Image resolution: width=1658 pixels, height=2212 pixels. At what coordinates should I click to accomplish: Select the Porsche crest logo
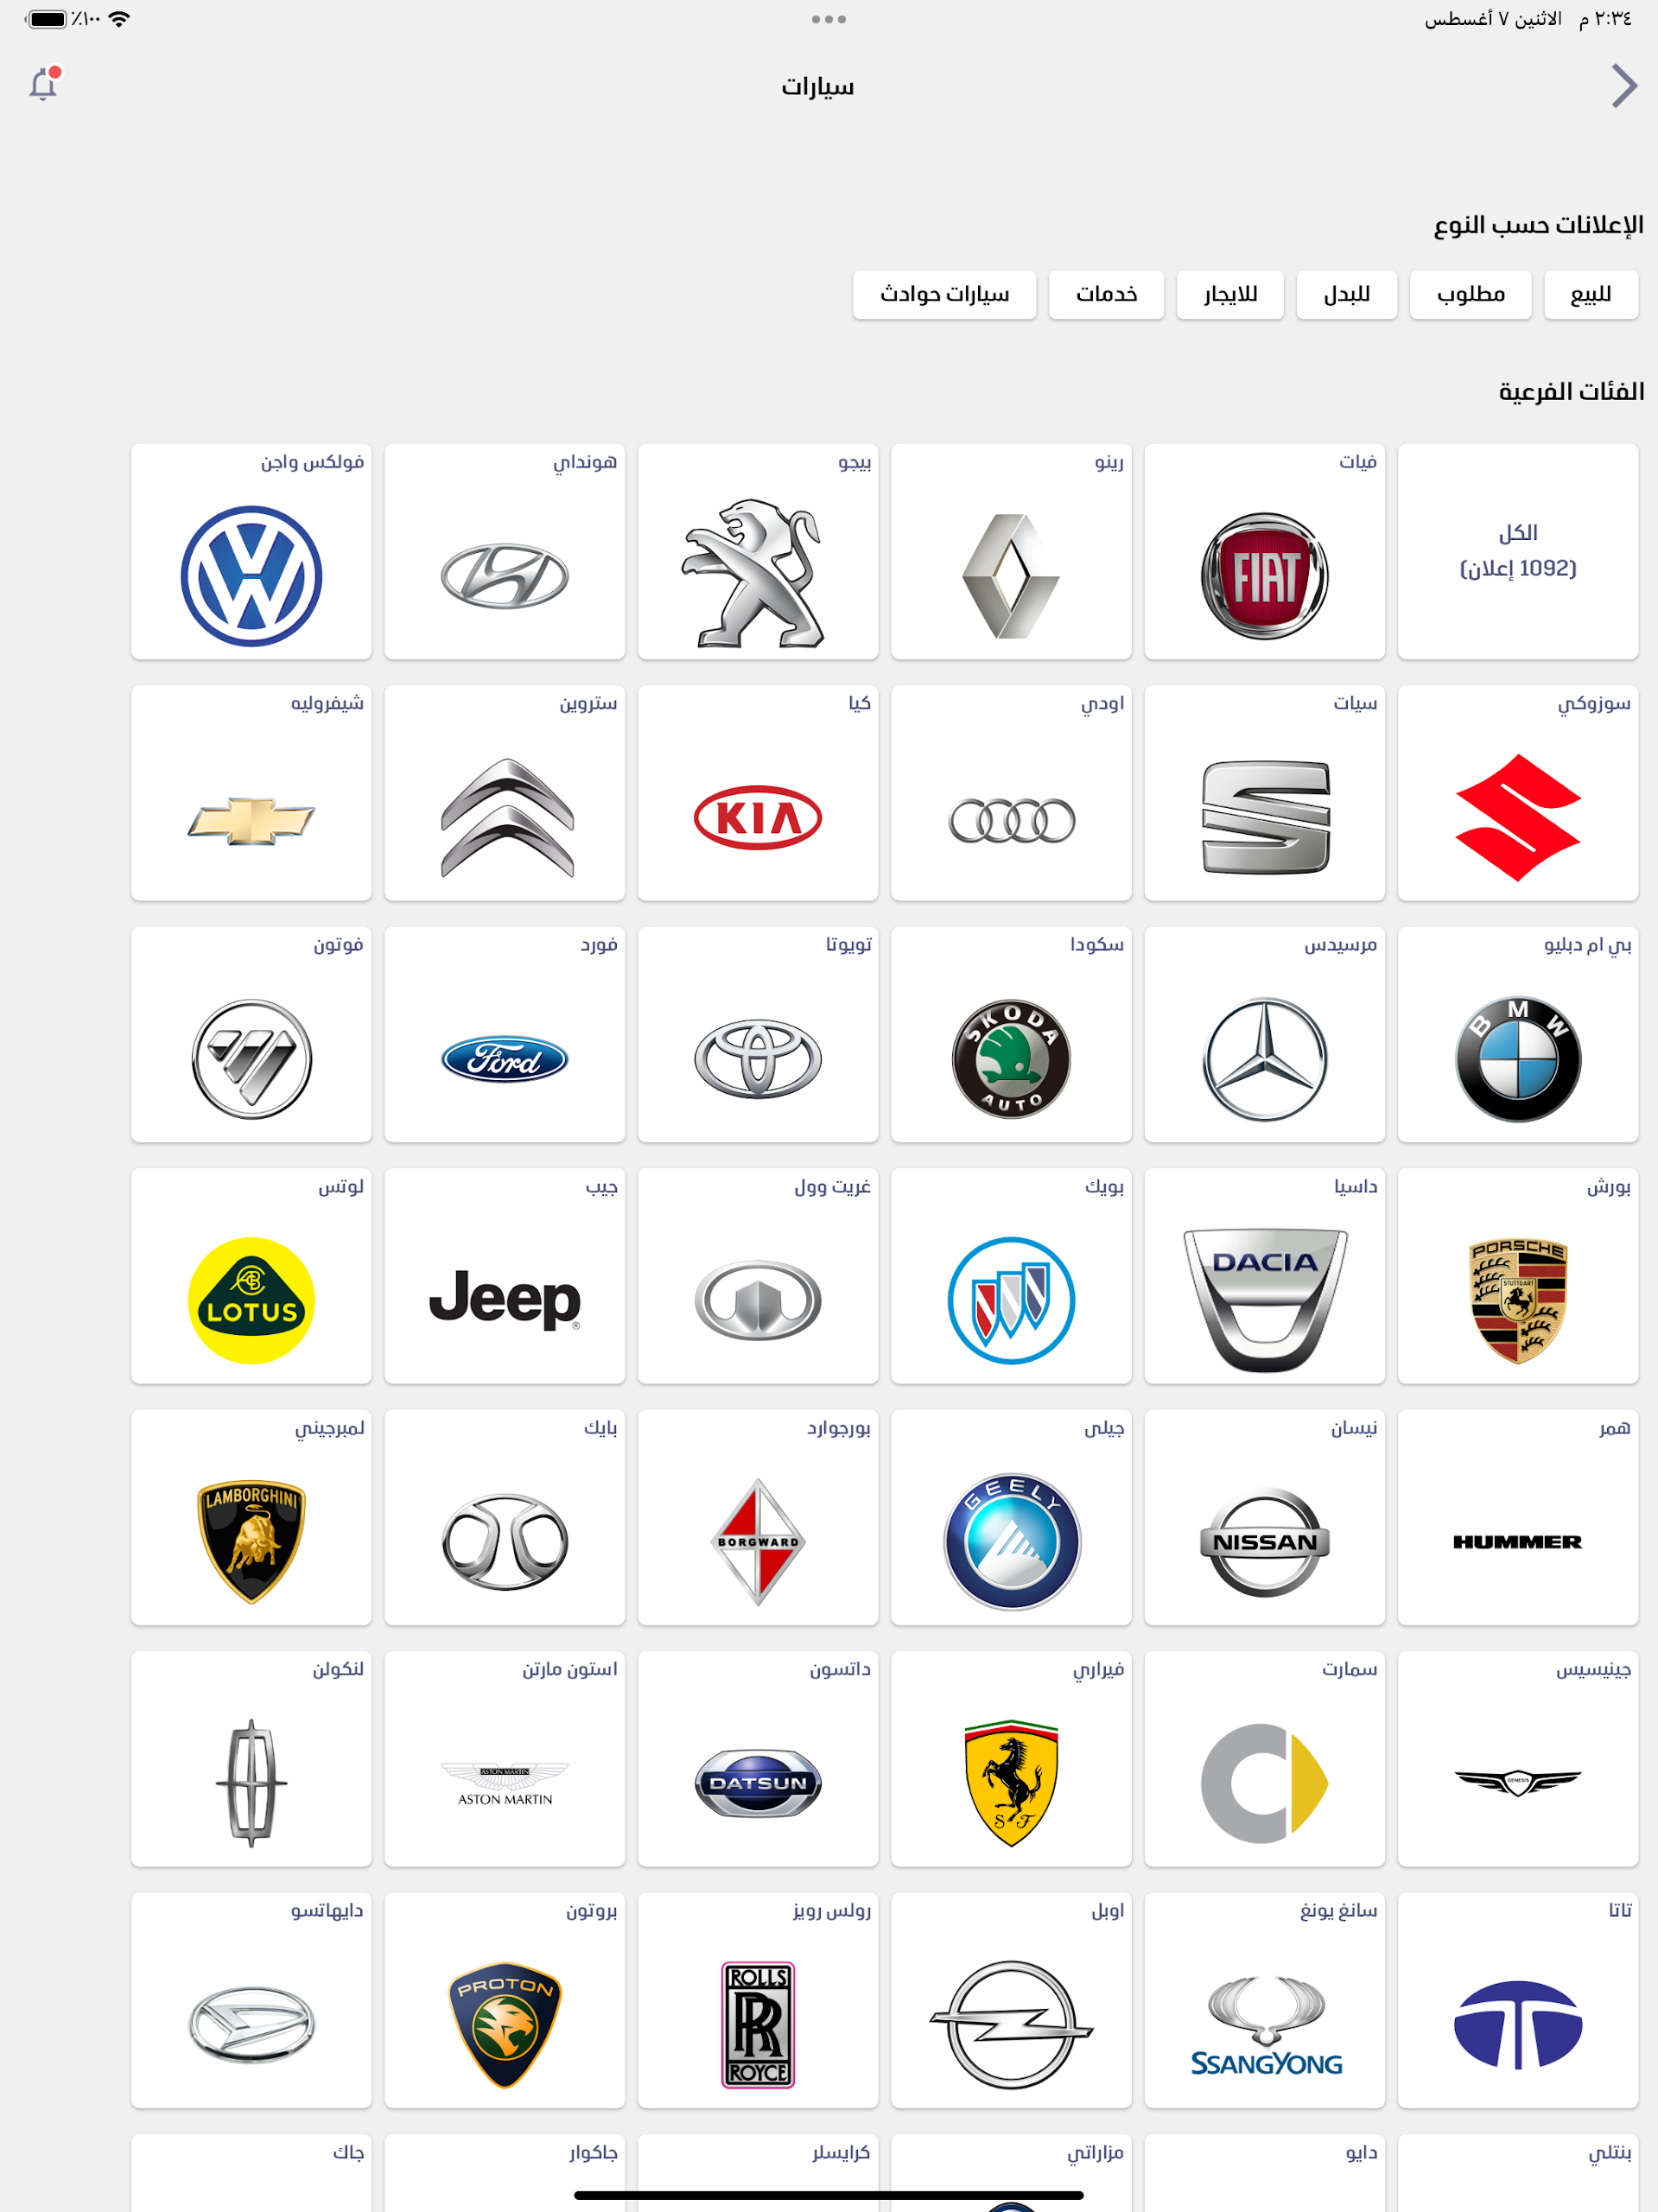1518,1301
